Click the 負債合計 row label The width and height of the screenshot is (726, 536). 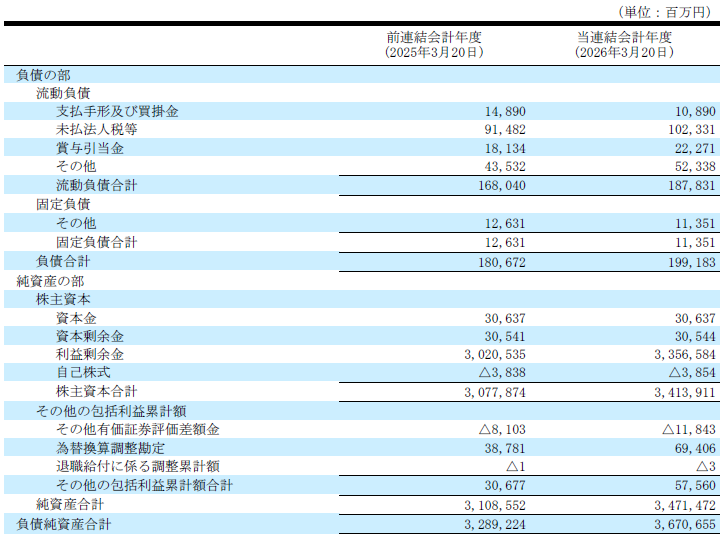click(x=63, y=261)
